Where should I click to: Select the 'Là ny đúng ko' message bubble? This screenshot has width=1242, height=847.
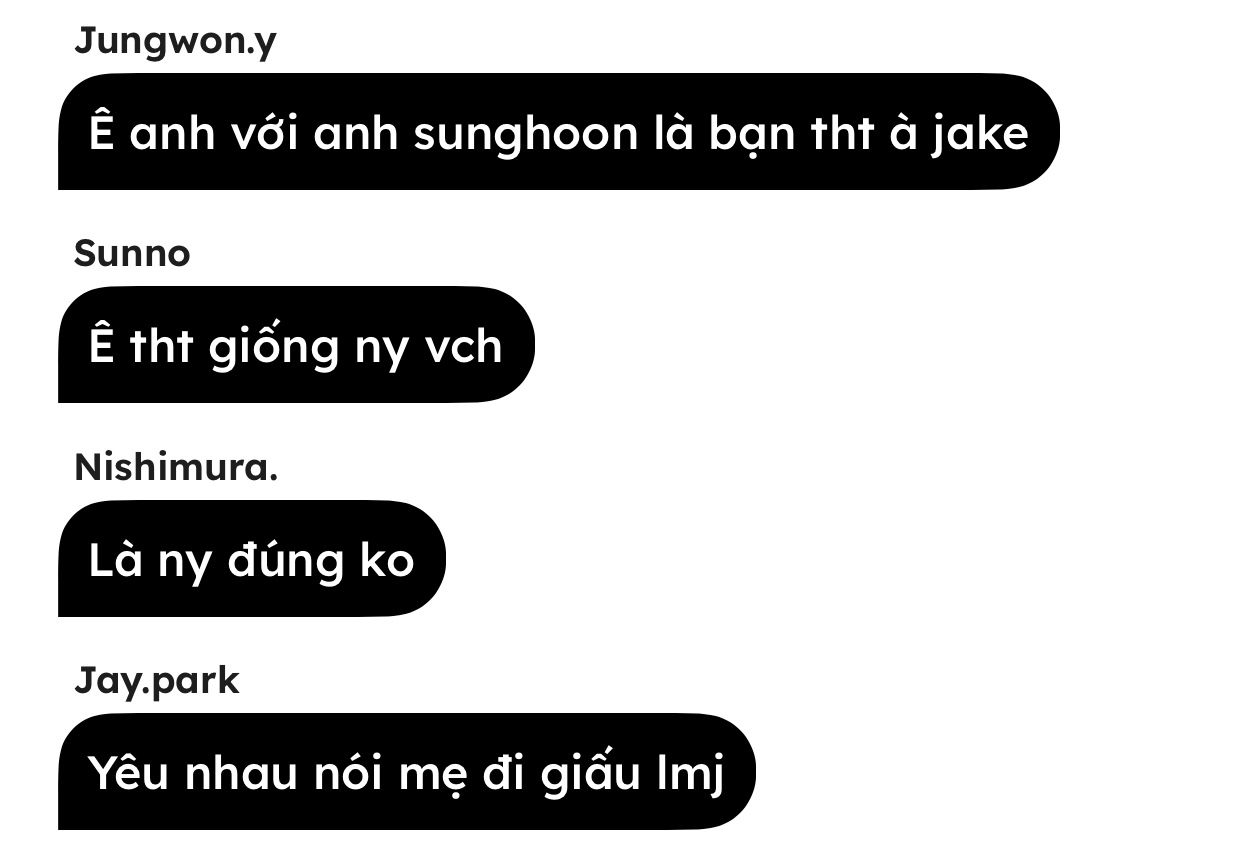tap(251, 559)
